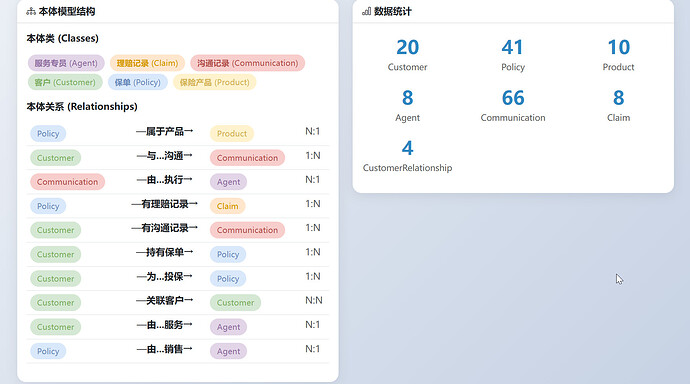This screenshot has width=690, height=384.
Task: Click the 8 Claim statistic
Action: (618, 106)
